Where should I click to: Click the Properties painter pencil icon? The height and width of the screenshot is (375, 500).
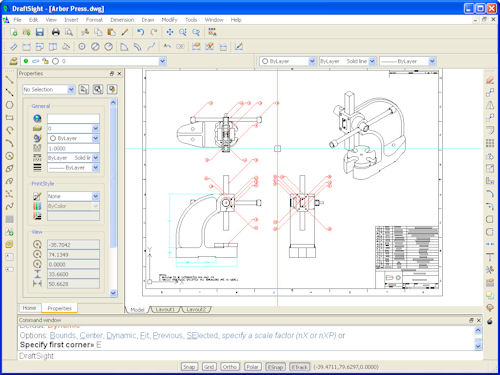(125, 32)
